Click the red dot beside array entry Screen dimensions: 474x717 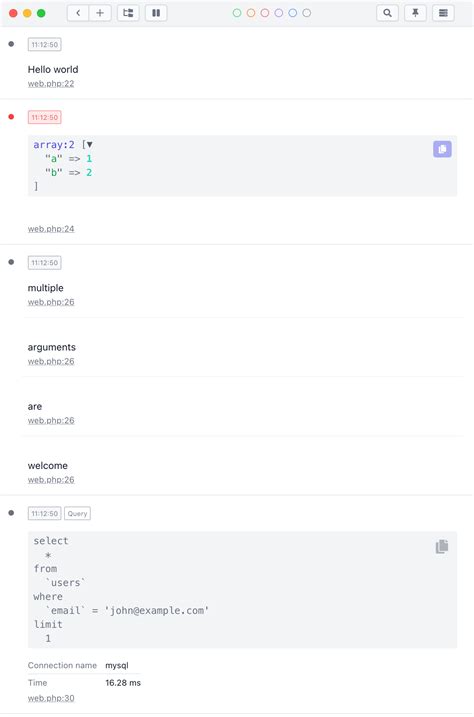click(11, 117)
